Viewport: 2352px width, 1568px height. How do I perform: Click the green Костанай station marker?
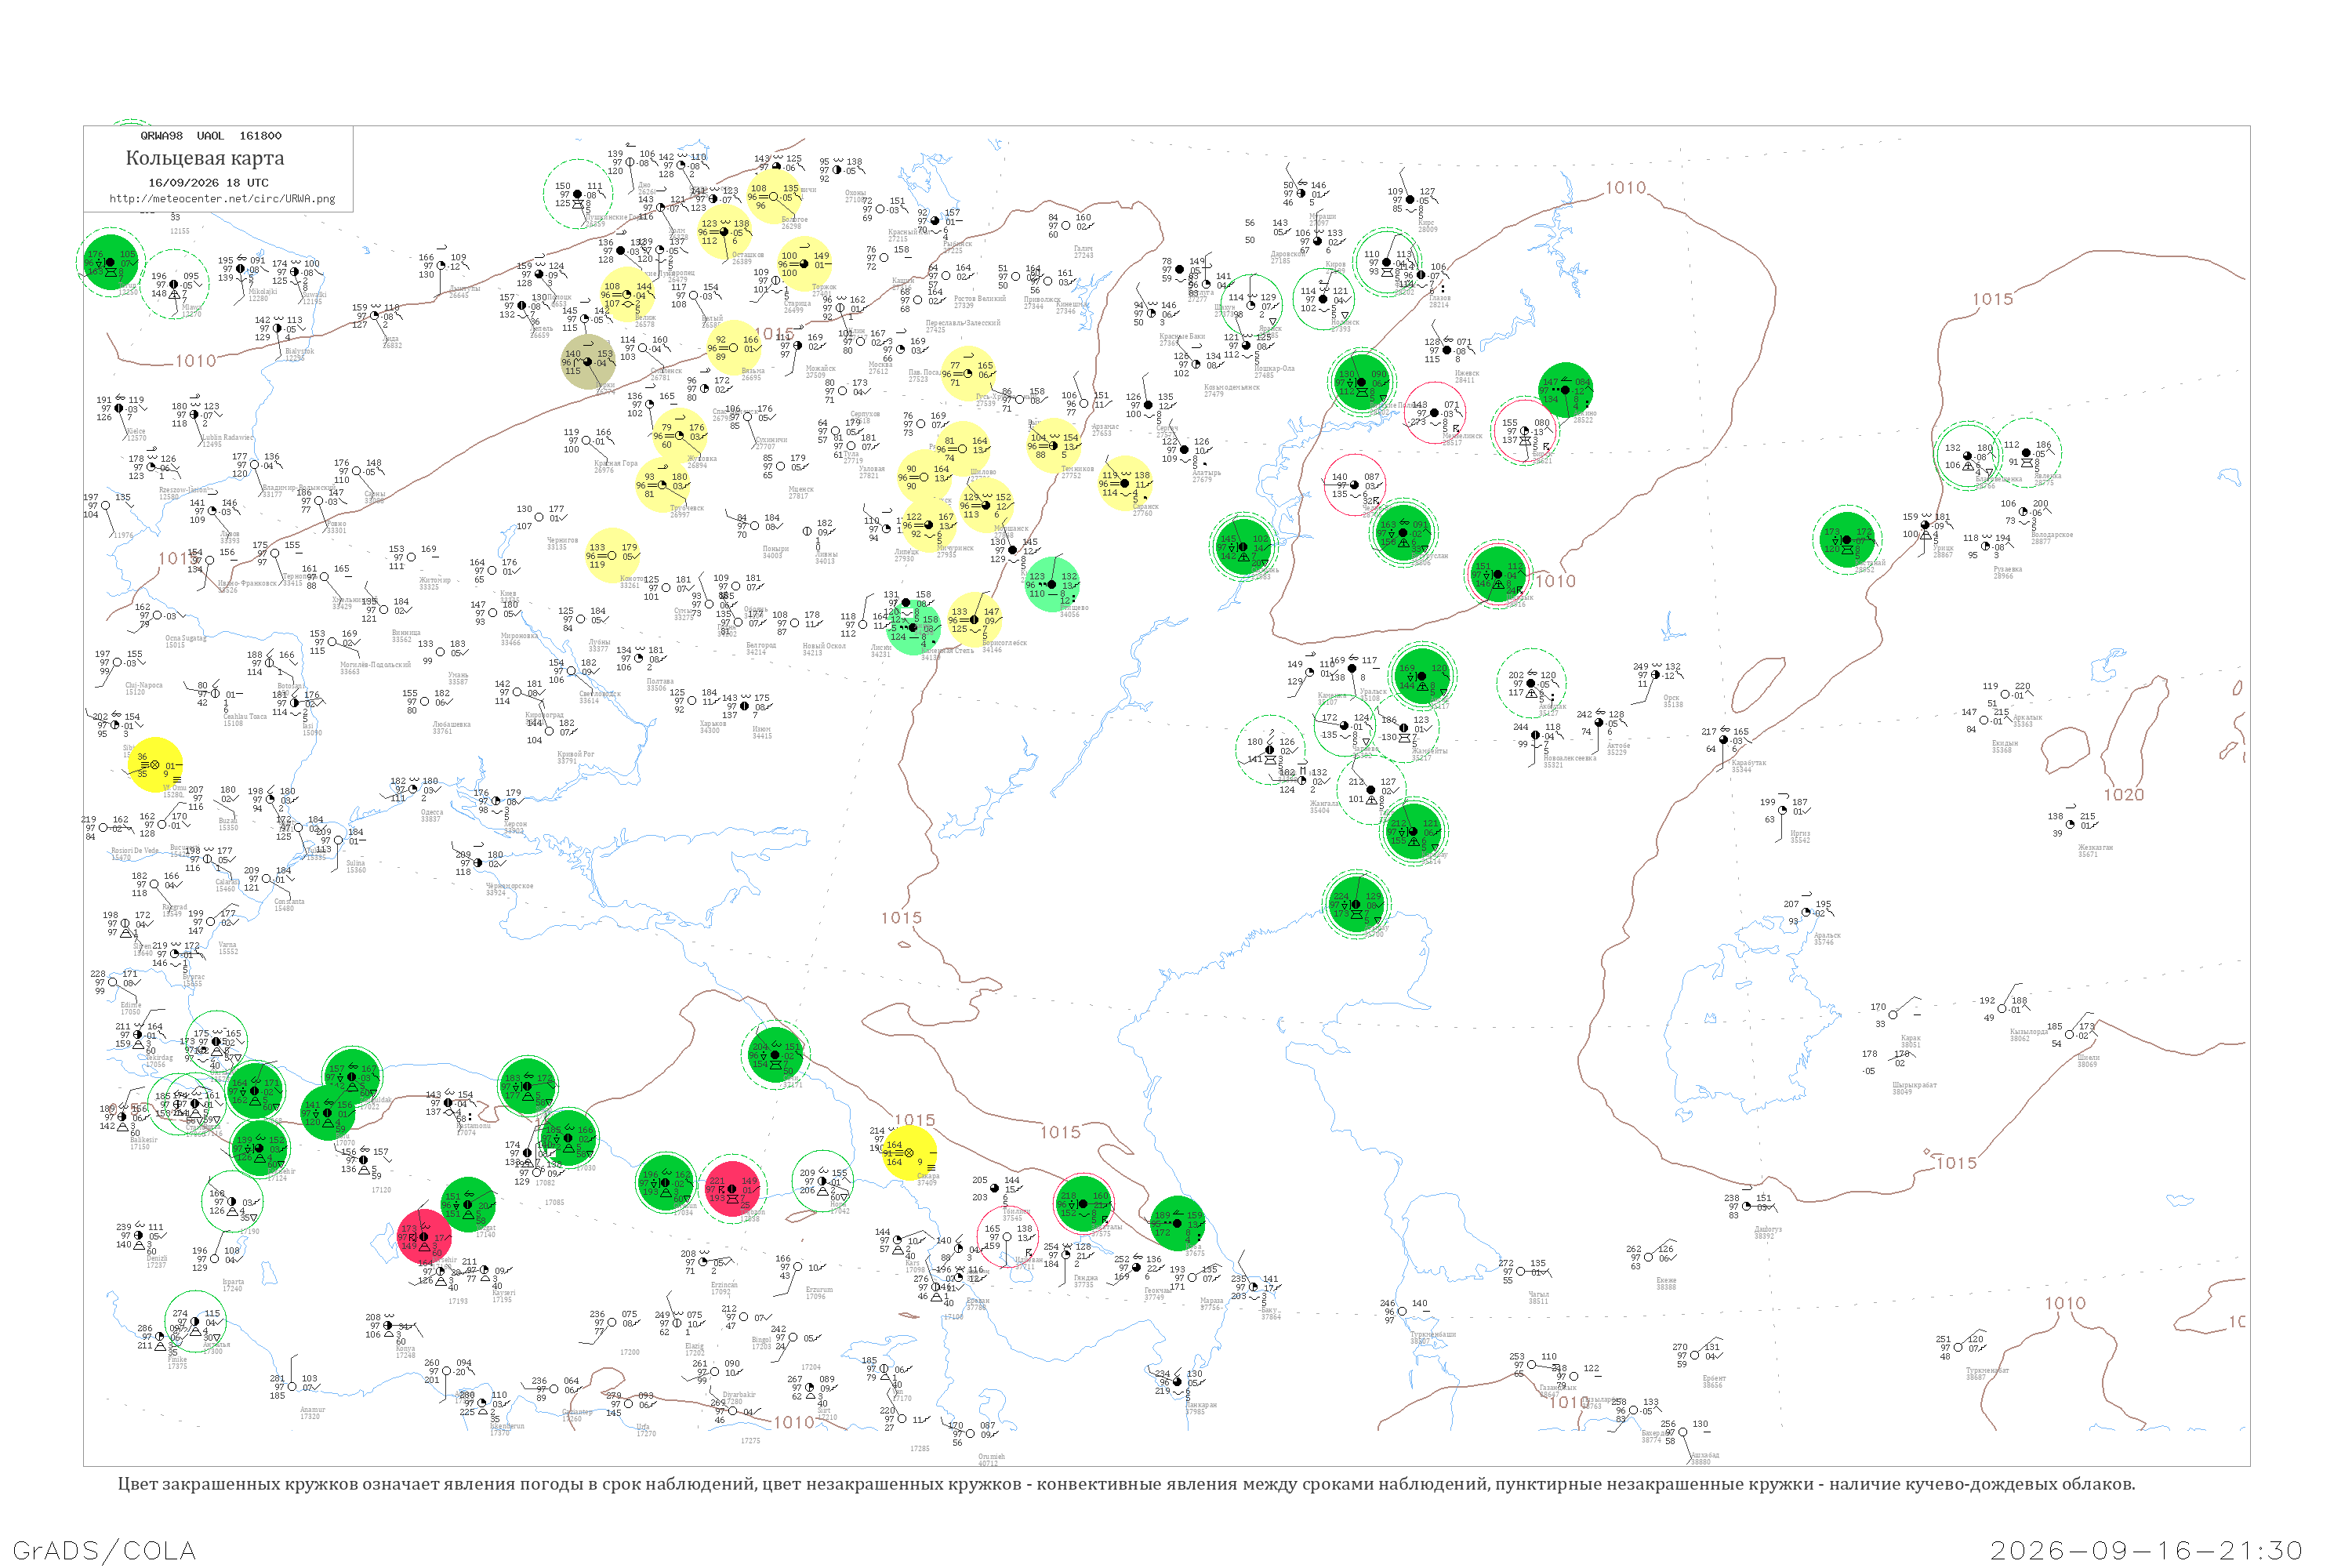coord(1846,540)
